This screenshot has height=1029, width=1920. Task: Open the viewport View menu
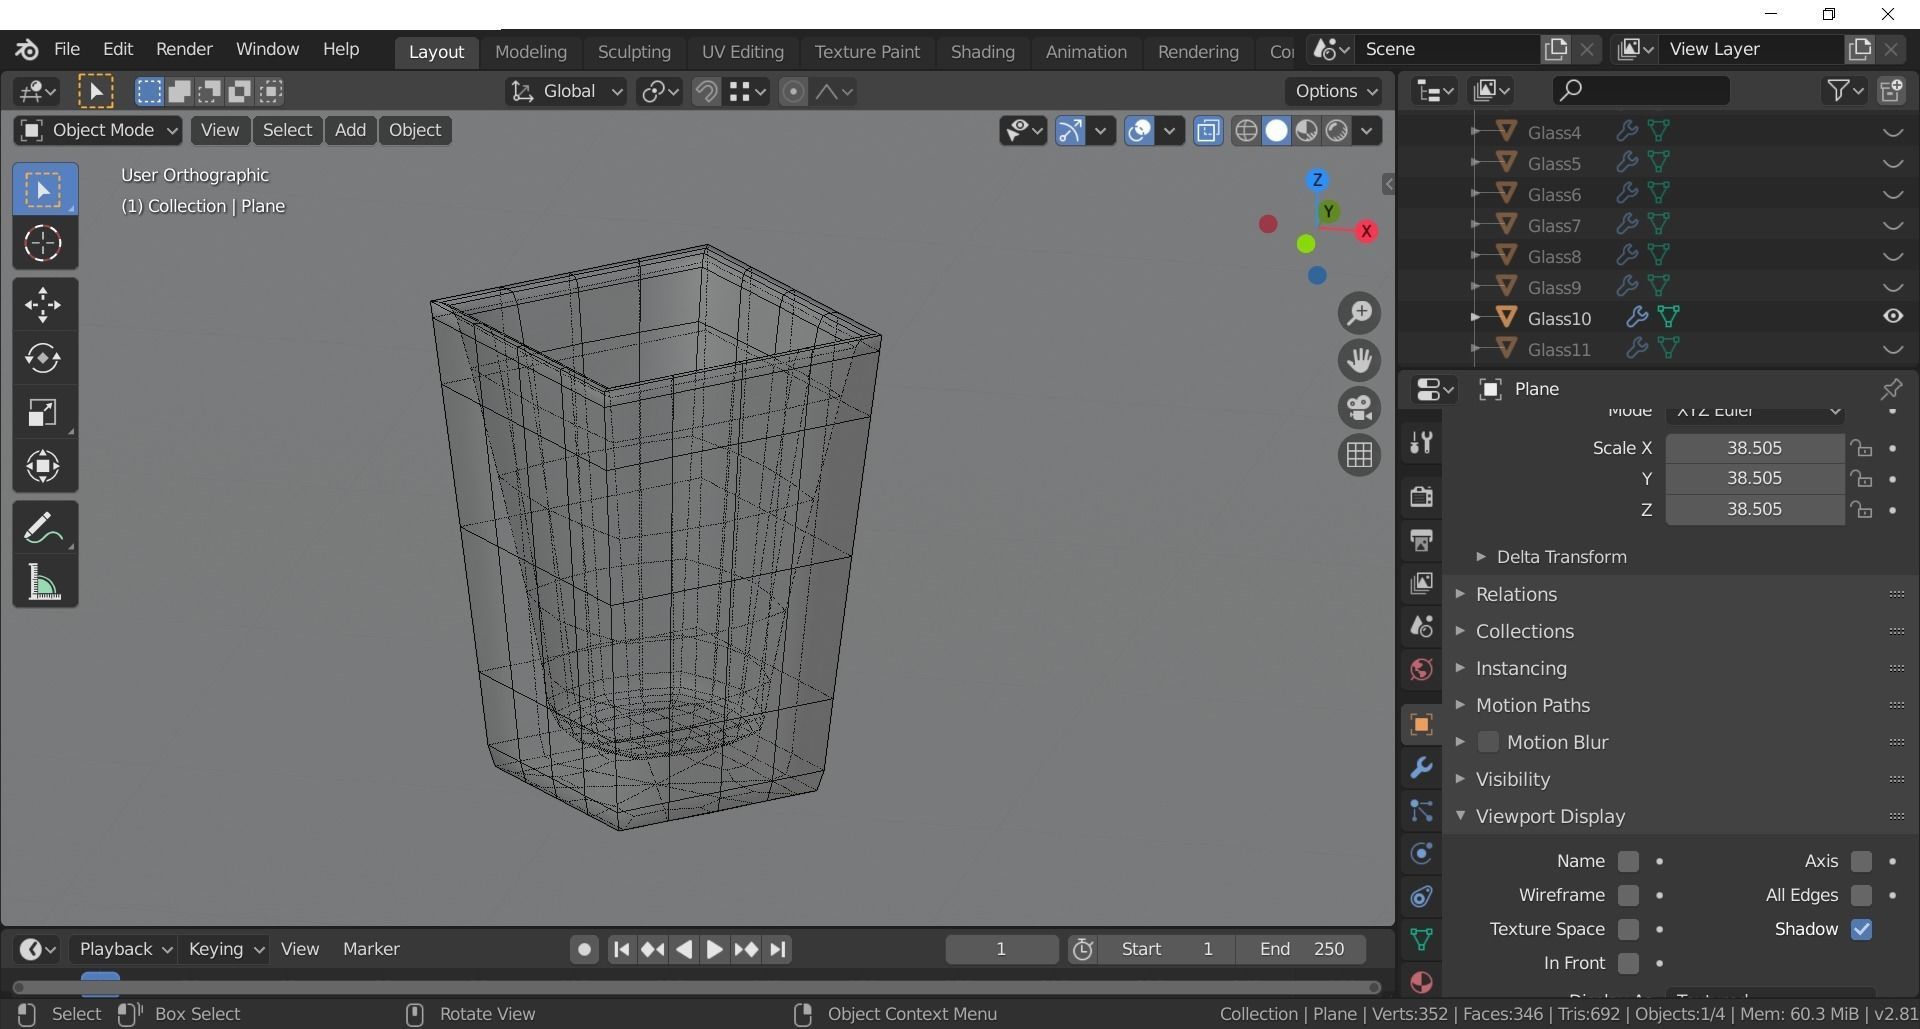(220, 130)
